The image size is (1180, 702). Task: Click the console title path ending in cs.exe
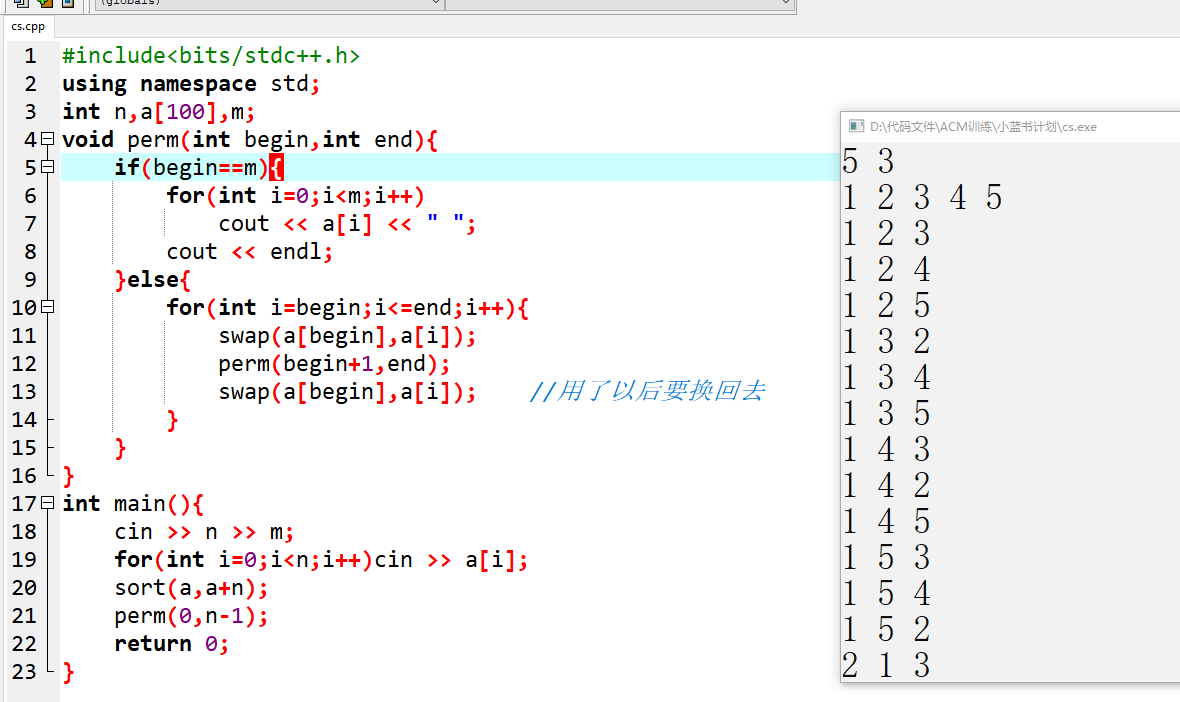click(983, 126)
